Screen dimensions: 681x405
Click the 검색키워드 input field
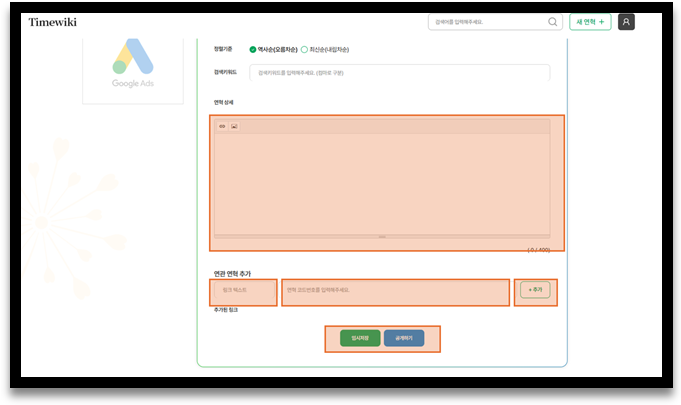tap(400, 72)
